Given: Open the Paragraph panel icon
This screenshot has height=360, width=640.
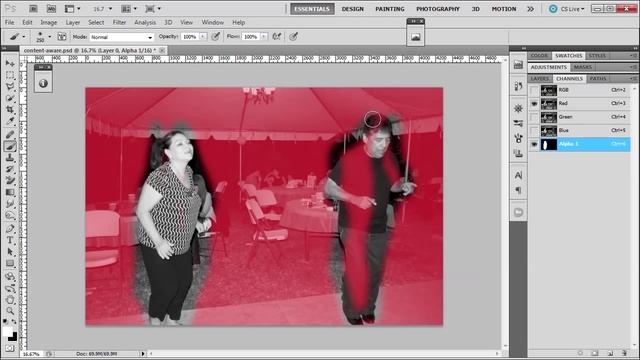Looking at the screenshot, I should pyautogui.click(x=518, y=190).
